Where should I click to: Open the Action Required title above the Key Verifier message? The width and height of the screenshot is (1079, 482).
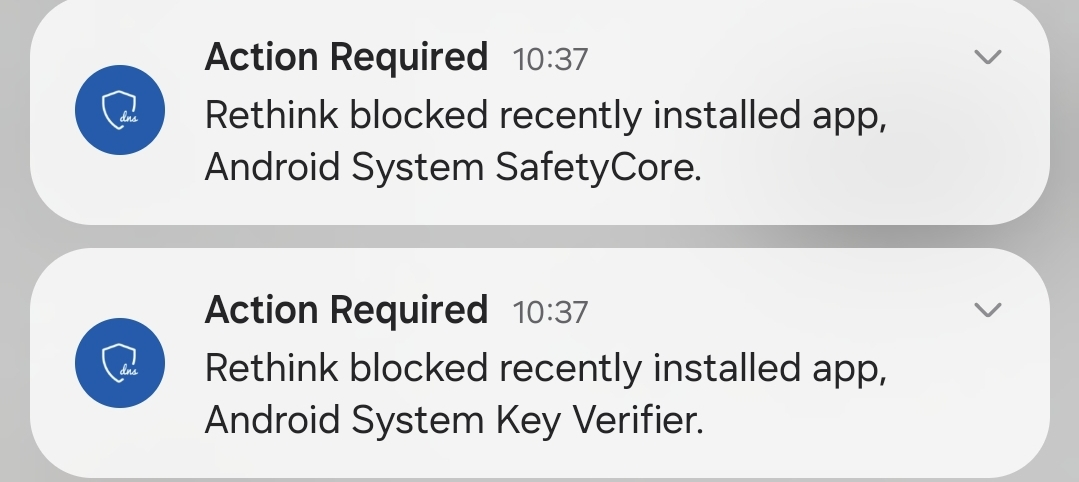346,310
